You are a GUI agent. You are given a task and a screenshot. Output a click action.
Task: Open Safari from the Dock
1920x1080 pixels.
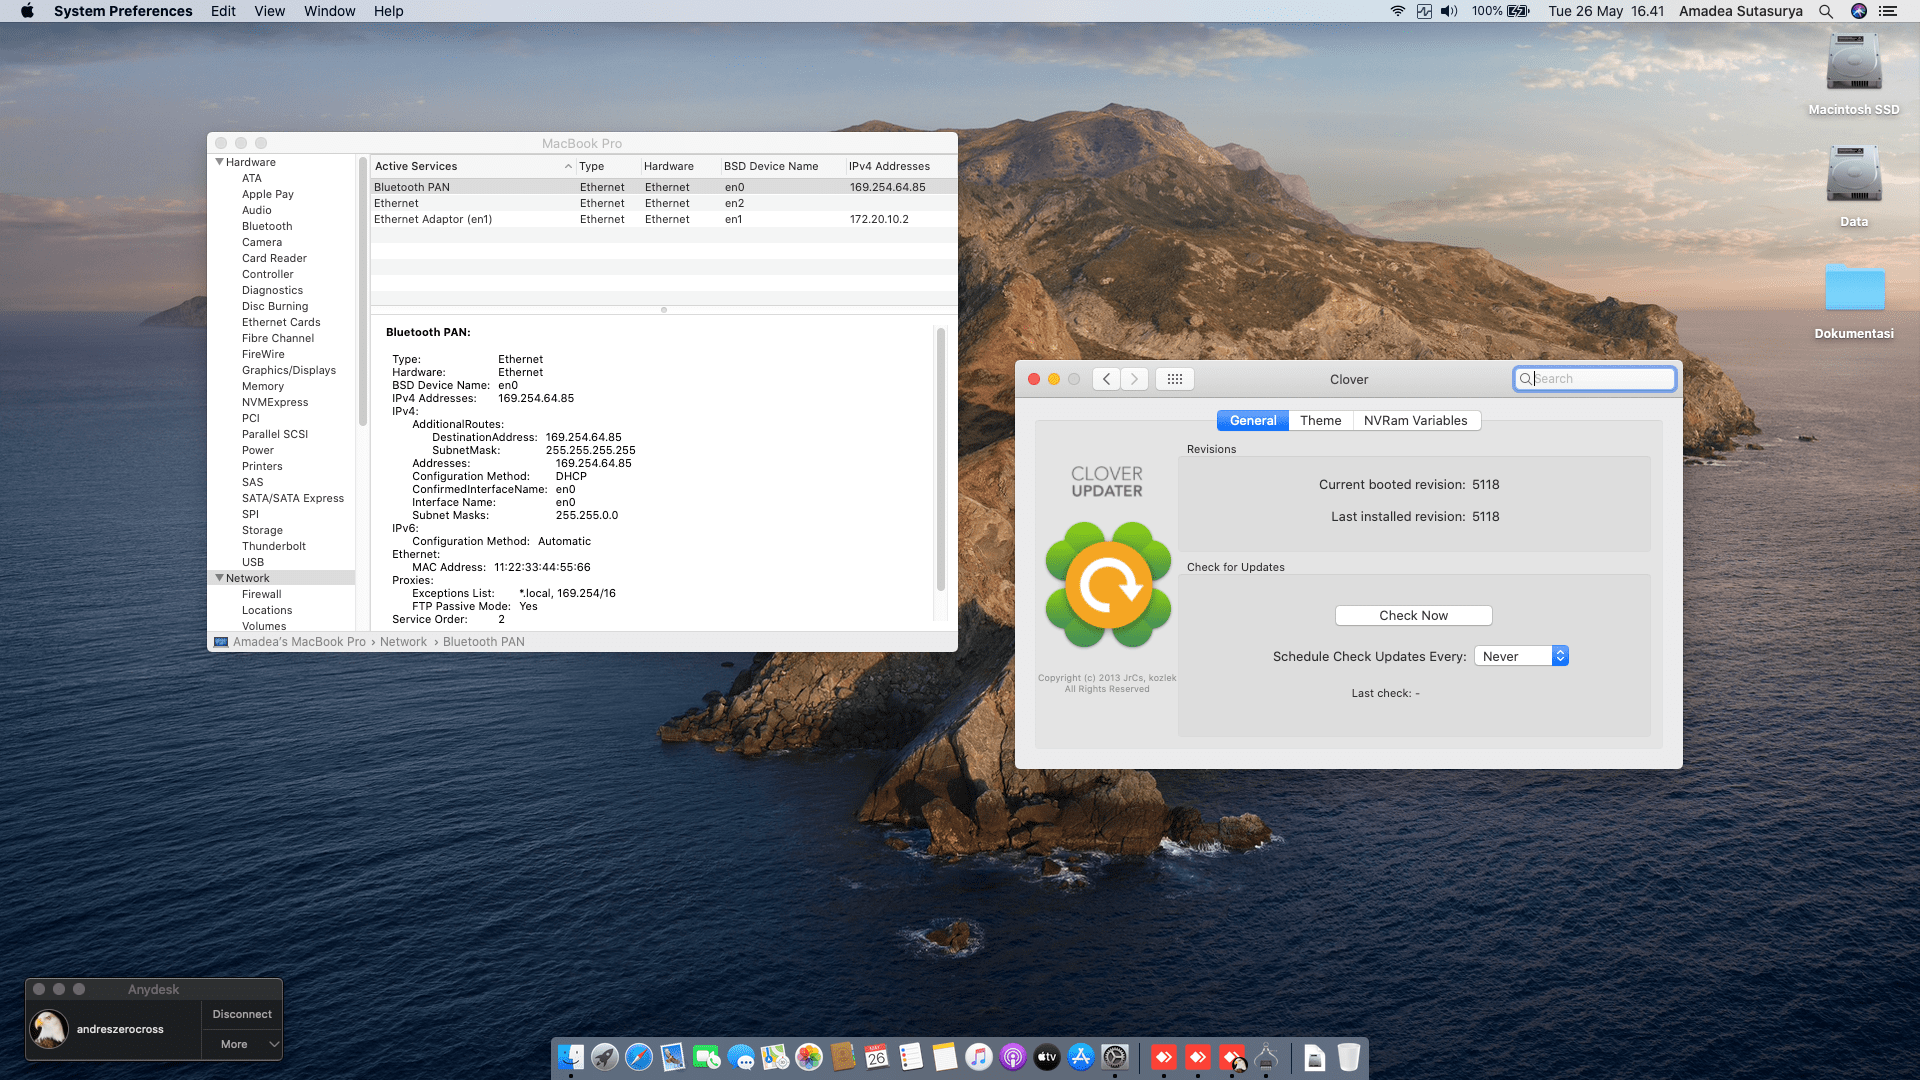tap(638, 1057)
